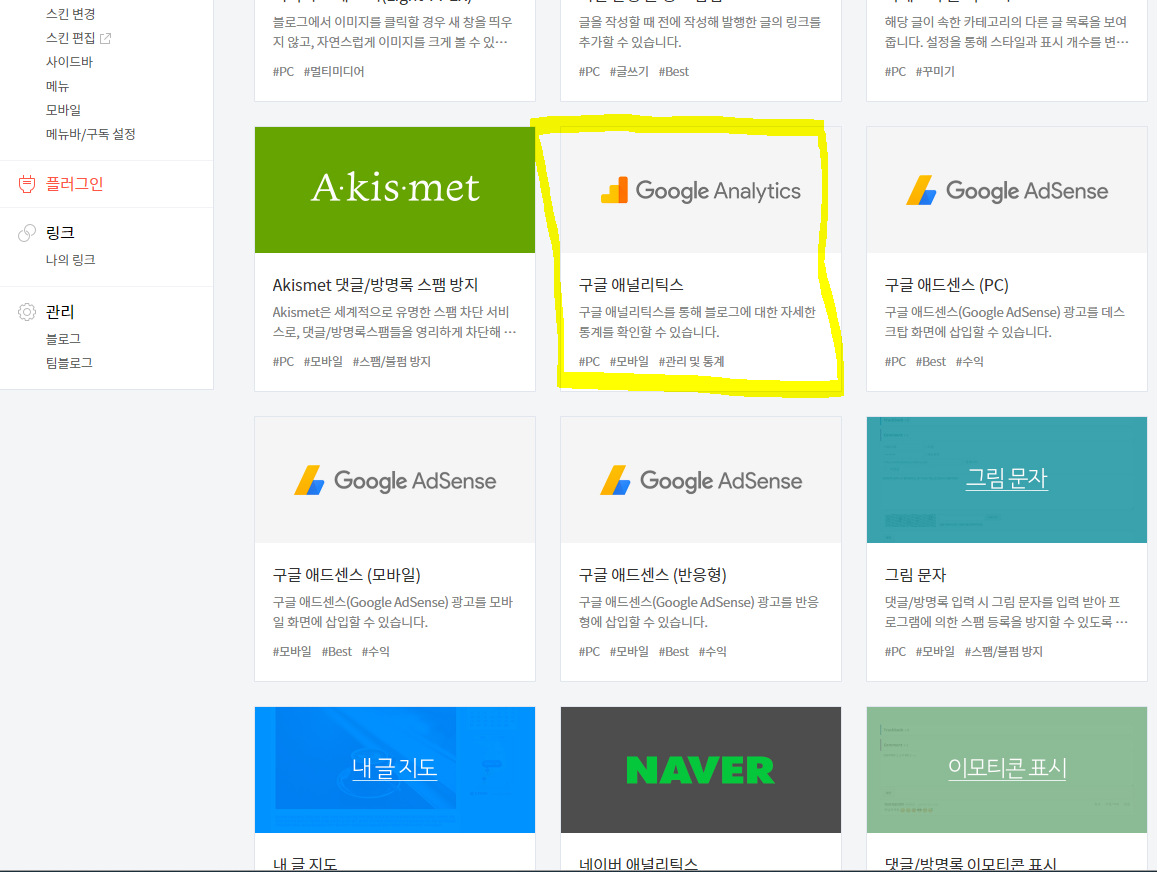The height and width of the screenshot is (872, 1157).
Task: Open the 관리 sidebar section
Action: 60,312
